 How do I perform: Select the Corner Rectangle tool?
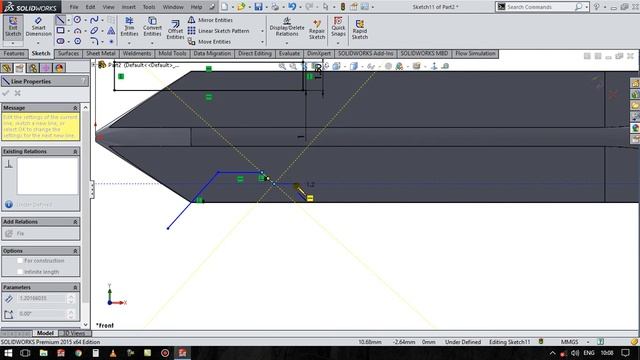point(60,31)
